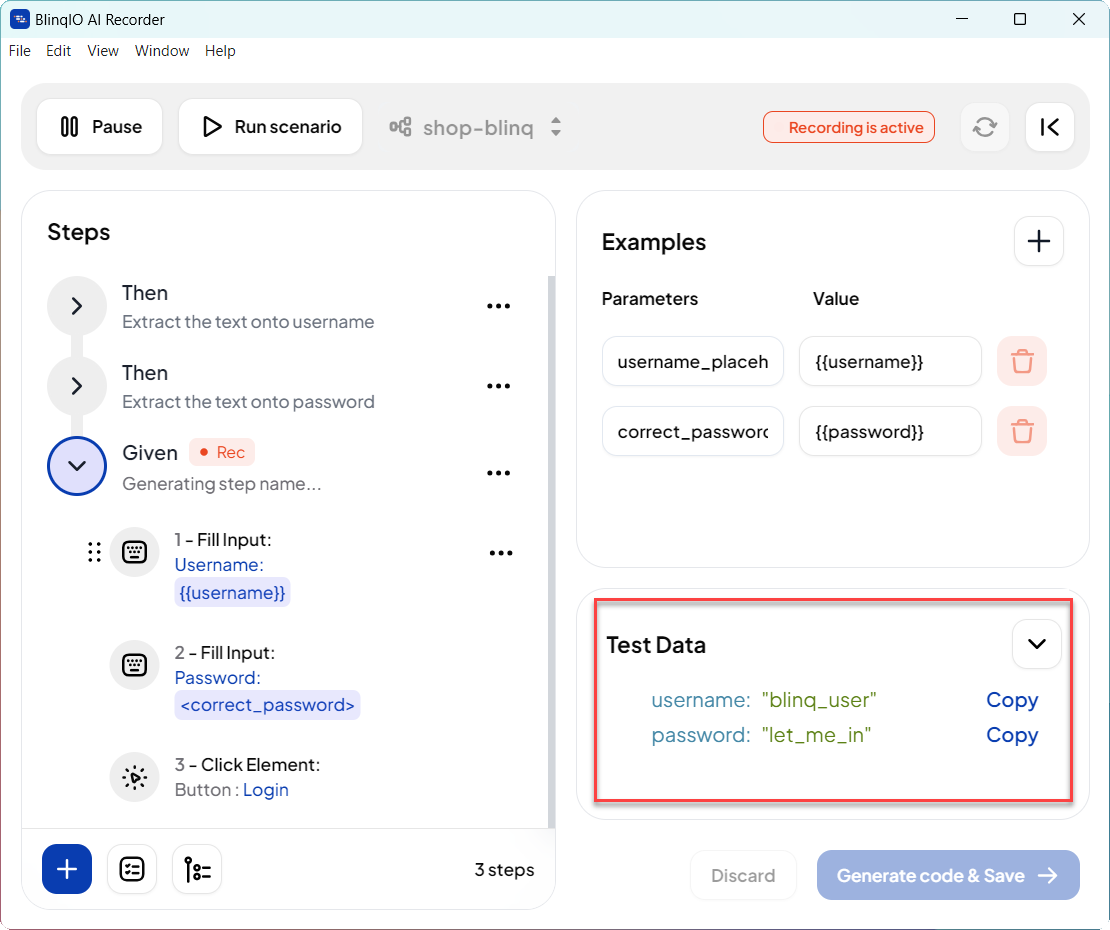Expand the 'Extract the text onto password' step
Viewport: 1110px width, 930px height.
pyautogui.click(x=76, y=386)
